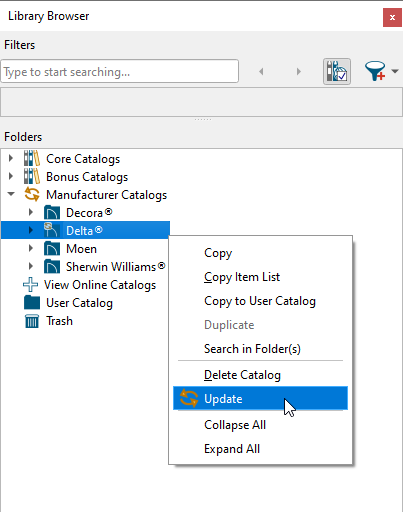This screenshot has height=512, width=403.
Task: Expand the Bonus Catalogs folder
Action: pos(11,176)
